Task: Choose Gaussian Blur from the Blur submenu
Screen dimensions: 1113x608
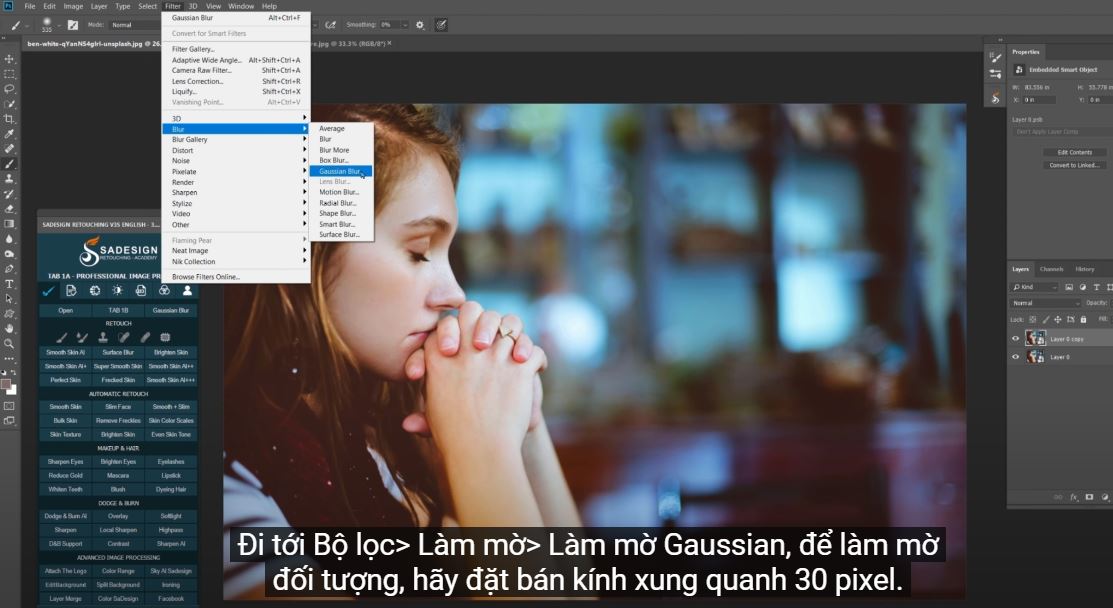Action: pyautogui.click(x=340, y=171)
